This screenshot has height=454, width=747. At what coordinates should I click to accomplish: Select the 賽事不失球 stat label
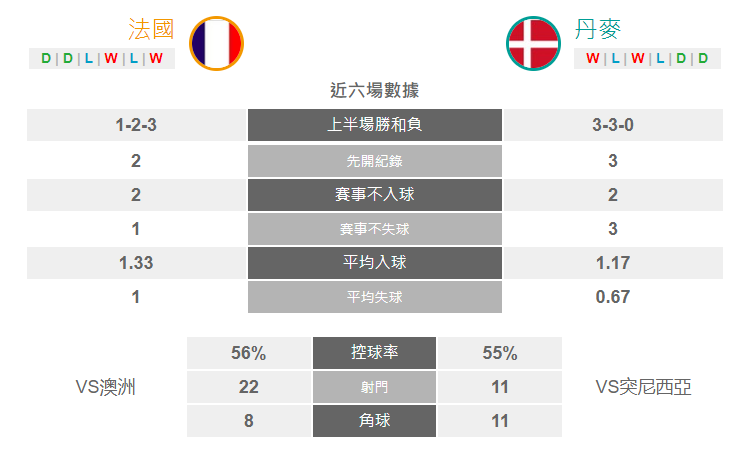(x=374, y=229)
